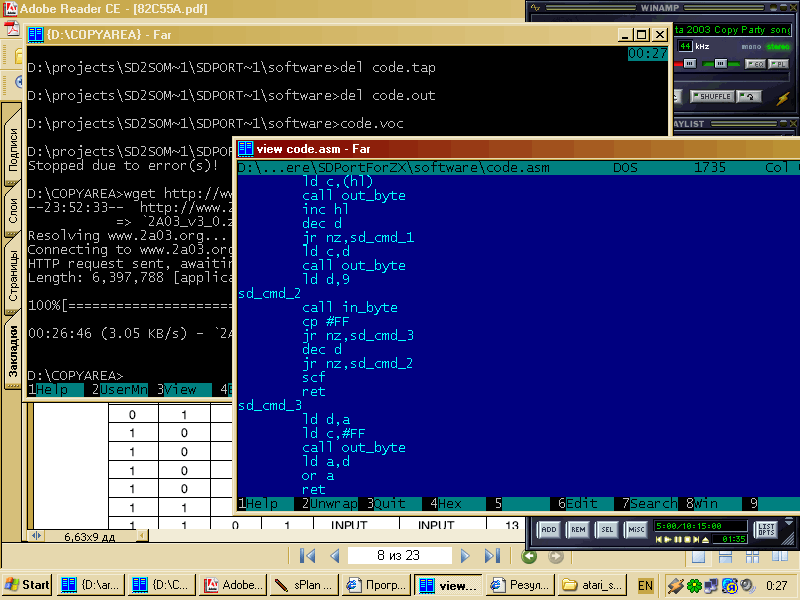This screenshot has height=600, width=800.
Task: Open playlist LIST OPTS menu
Action: click(x=766, y=528)
